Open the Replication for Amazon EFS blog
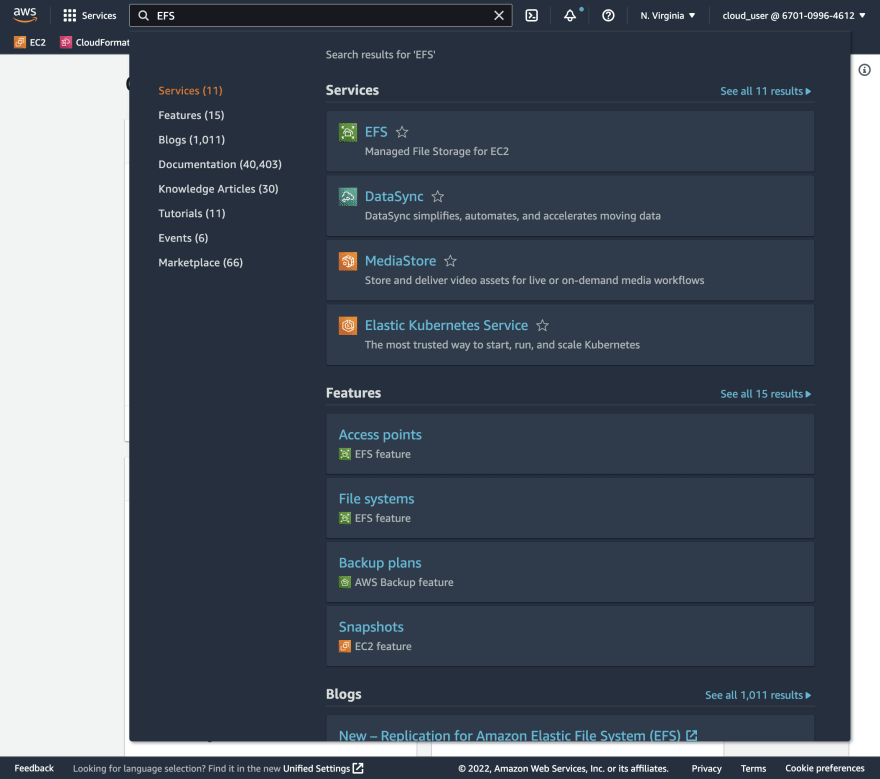The height and width of the screenshot is (779, 880). (x=517, y=735)
